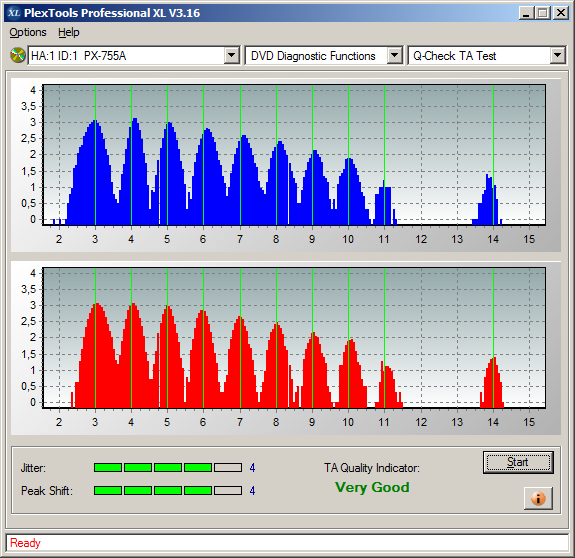Open the Help menu

(x=69, y=32)
